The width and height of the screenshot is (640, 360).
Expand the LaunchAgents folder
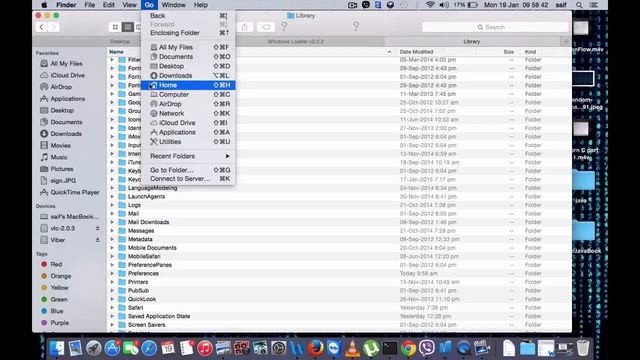112,196
